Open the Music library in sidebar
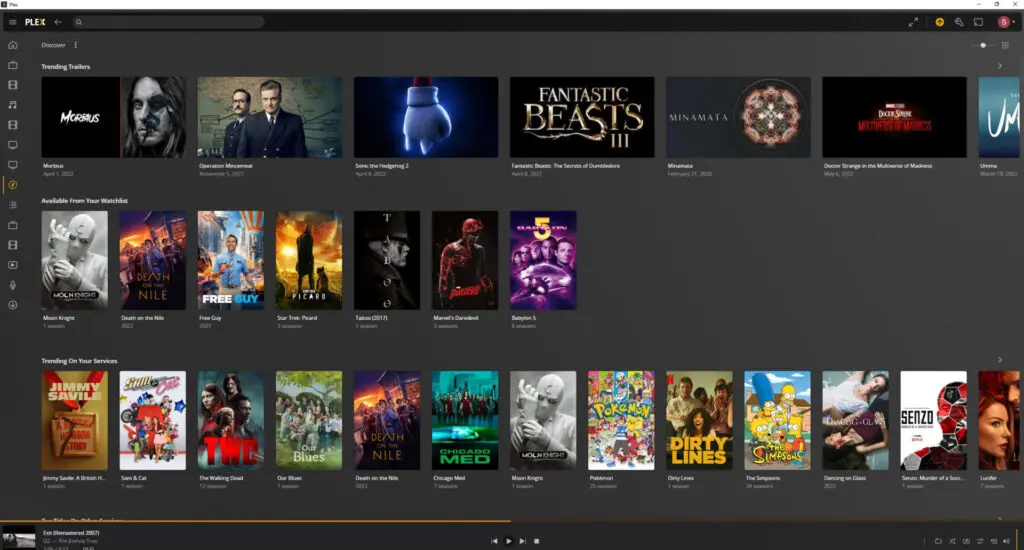Image resolution: width=1024 pixels, height=550 pixels. [x=12, y=105]
